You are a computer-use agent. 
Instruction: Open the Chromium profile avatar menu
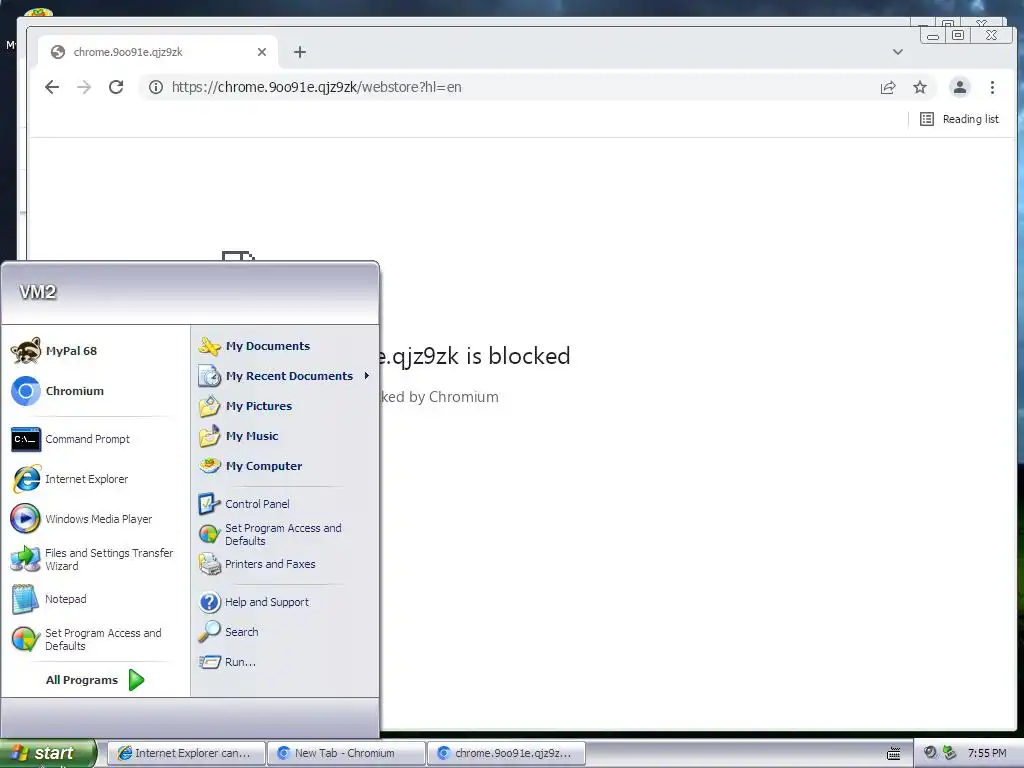pyautogui.click(x=959, y=88)
